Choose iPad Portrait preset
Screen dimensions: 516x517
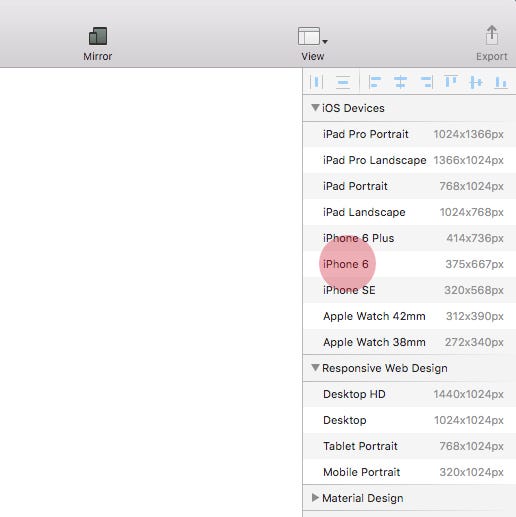pyautogui.click(x=409, y=186)
